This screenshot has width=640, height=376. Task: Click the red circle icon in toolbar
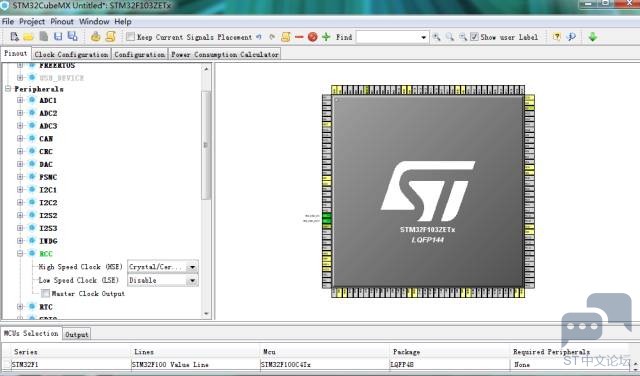pyautogui.click(x=313, y=37)
